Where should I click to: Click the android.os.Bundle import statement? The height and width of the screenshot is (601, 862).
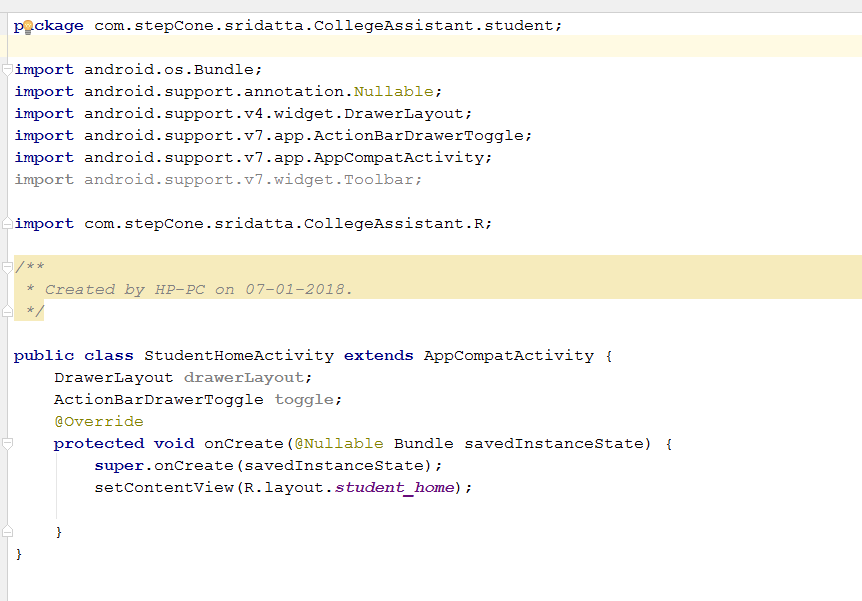[150, 69]
